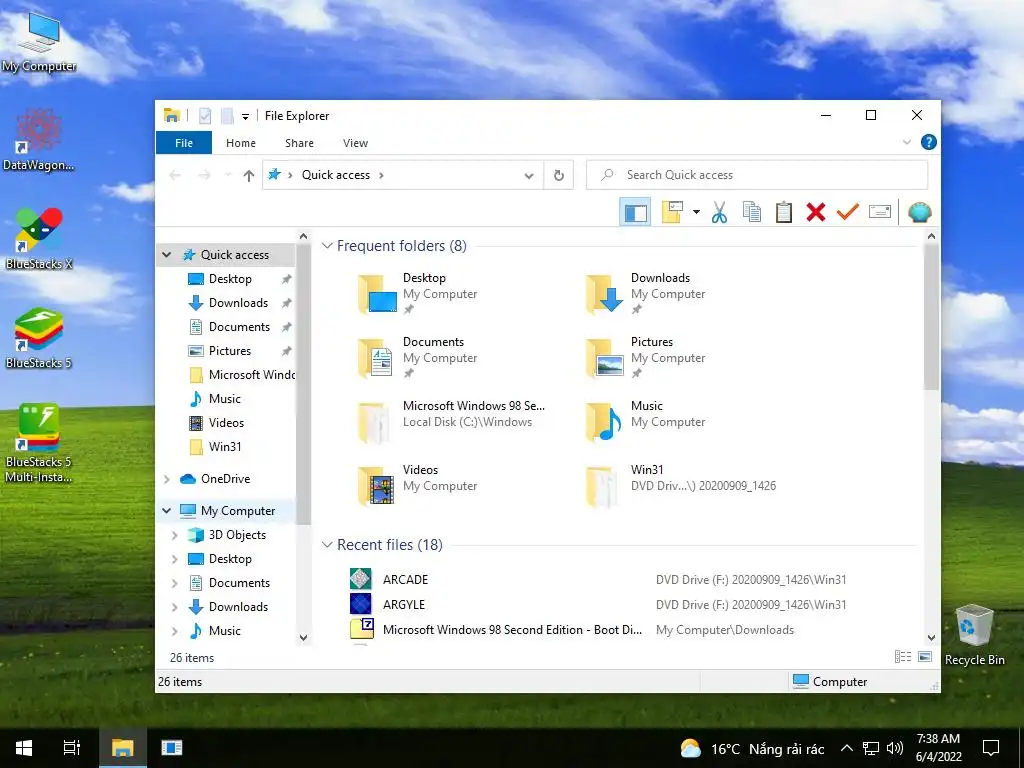Select Desktop under Quick access in sidebar
The image size is (1024, 768).
click(229, 279)
